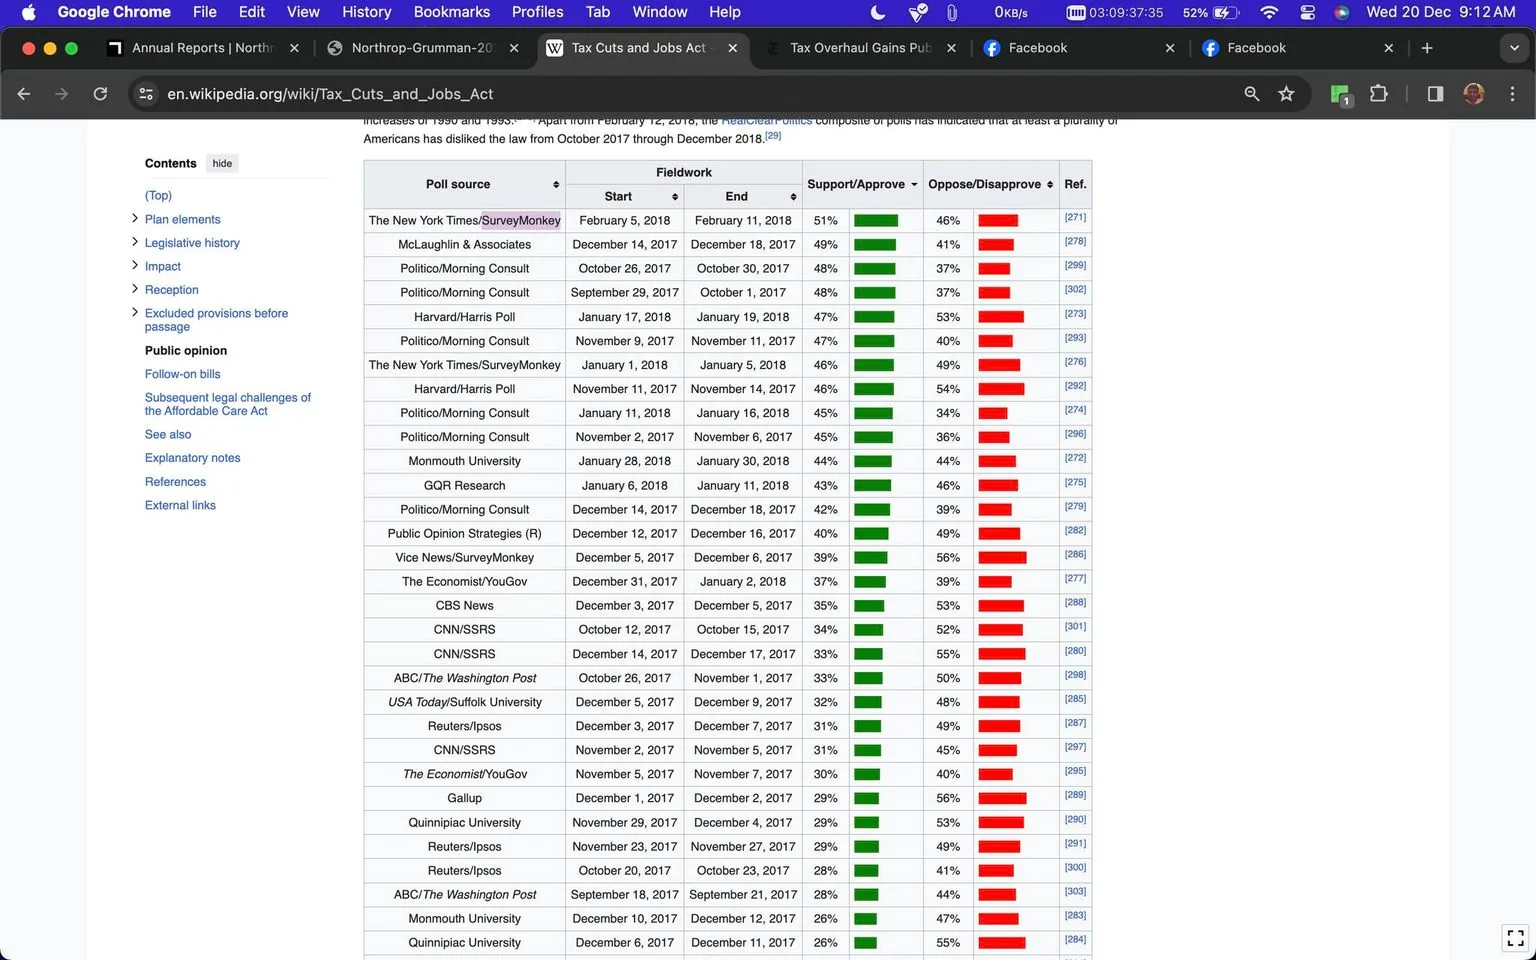The width and height of the screenshot is (1536, 960).
Task: Expand the Reception section in Contents
Action: coord(134,289)
